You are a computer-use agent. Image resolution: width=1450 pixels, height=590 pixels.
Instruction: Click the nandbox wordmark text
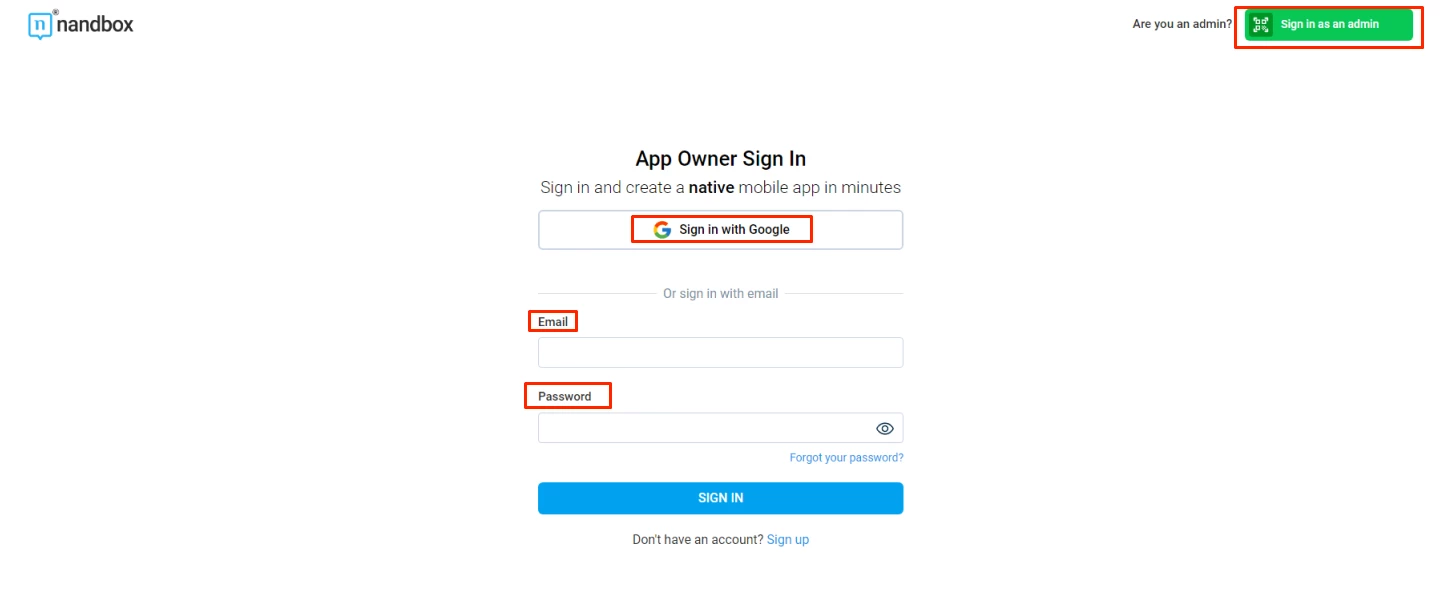(95, 24)
